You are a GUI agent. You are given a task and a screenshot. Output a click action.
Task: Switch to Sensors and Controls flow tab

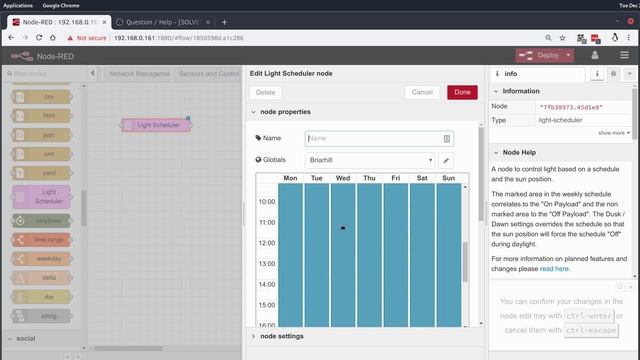coord(208,74)
